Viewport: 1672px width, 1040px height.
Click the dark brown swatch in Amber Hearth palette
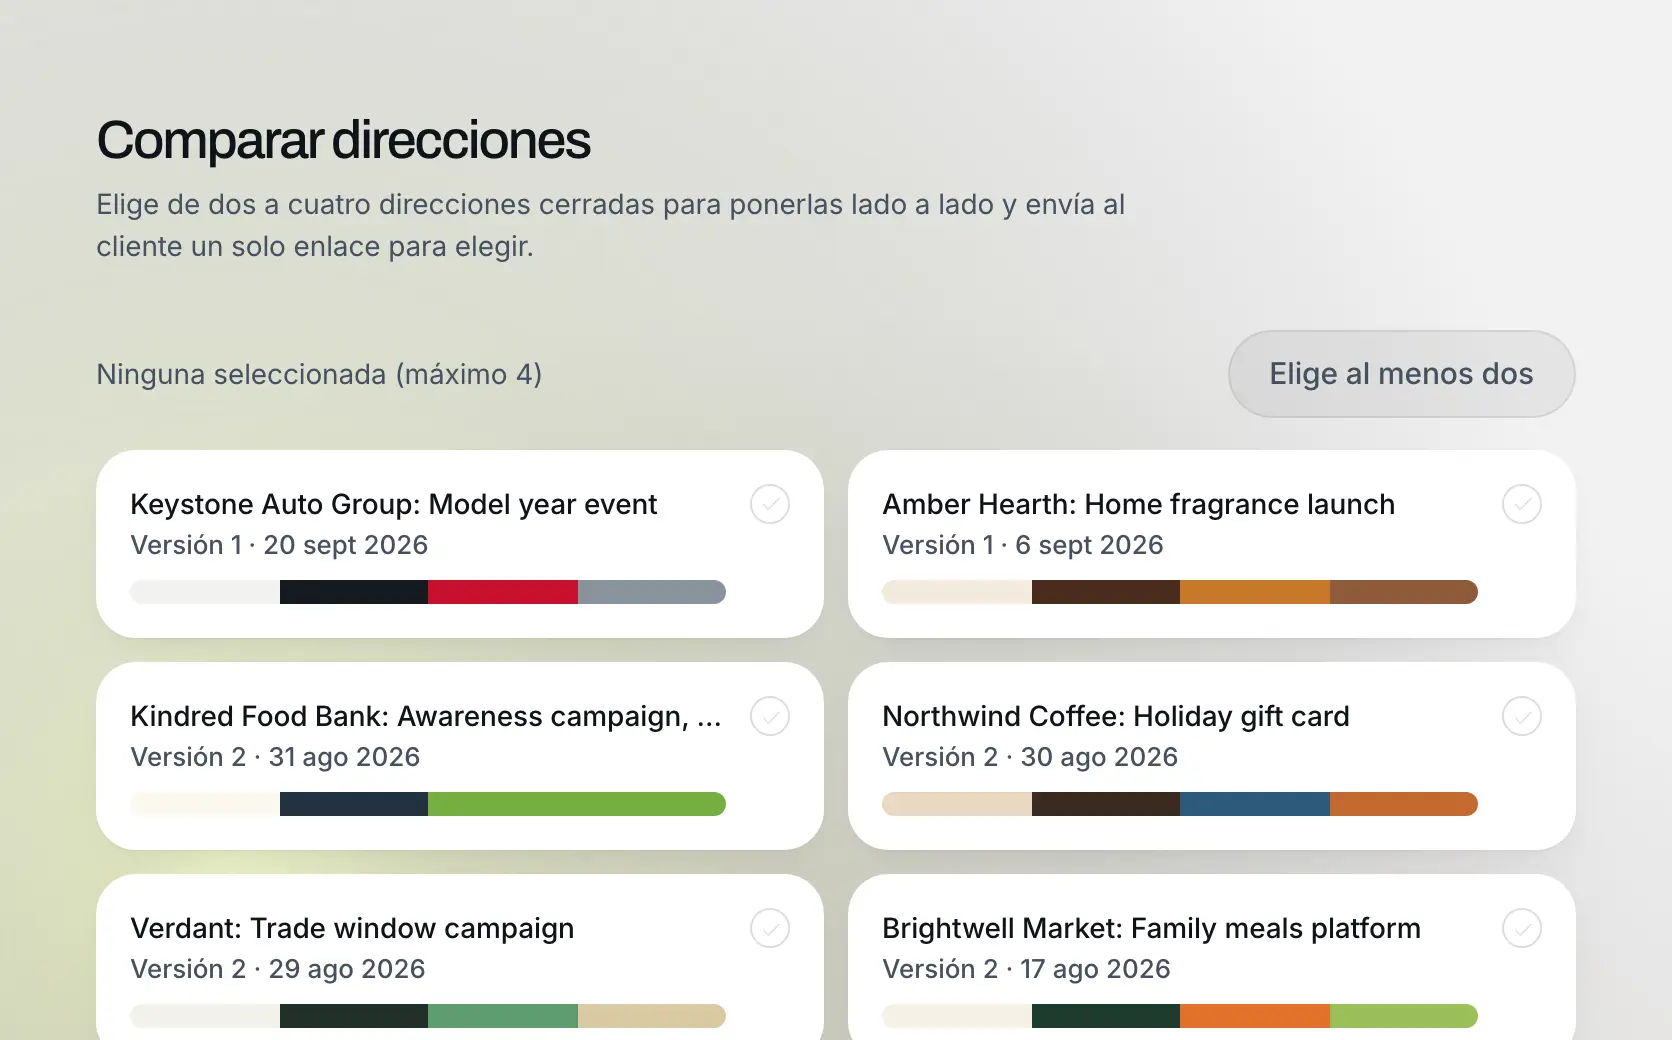1106,592
